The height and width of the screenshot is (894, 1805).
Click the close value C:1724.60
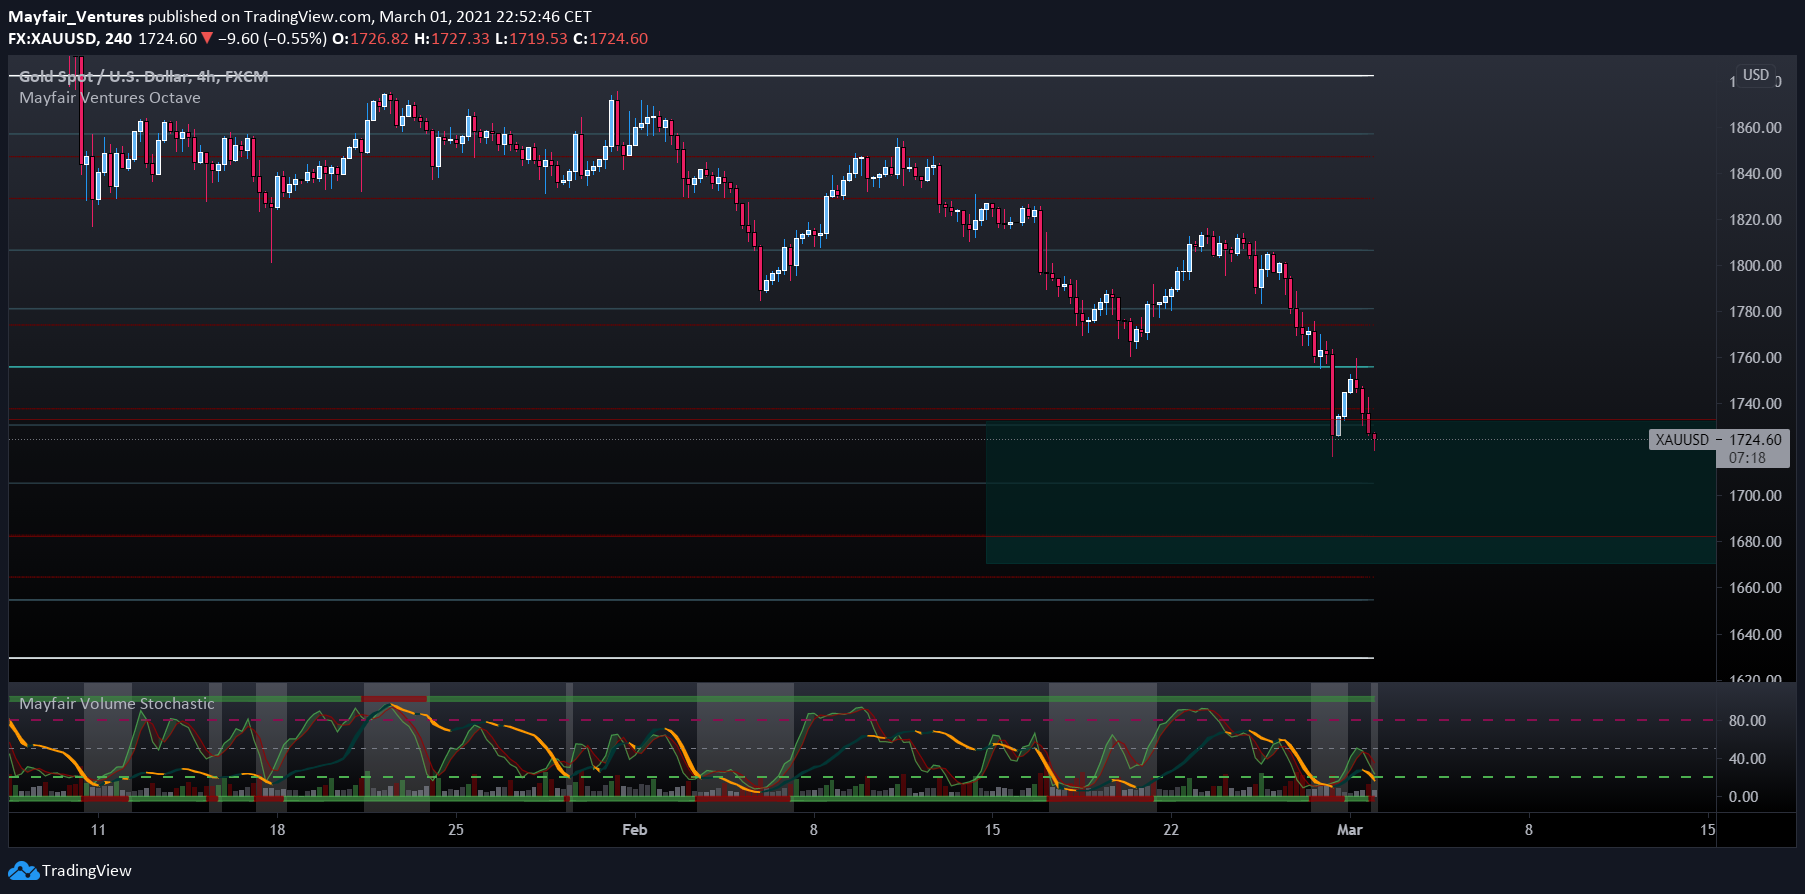[x=610, y=39]
